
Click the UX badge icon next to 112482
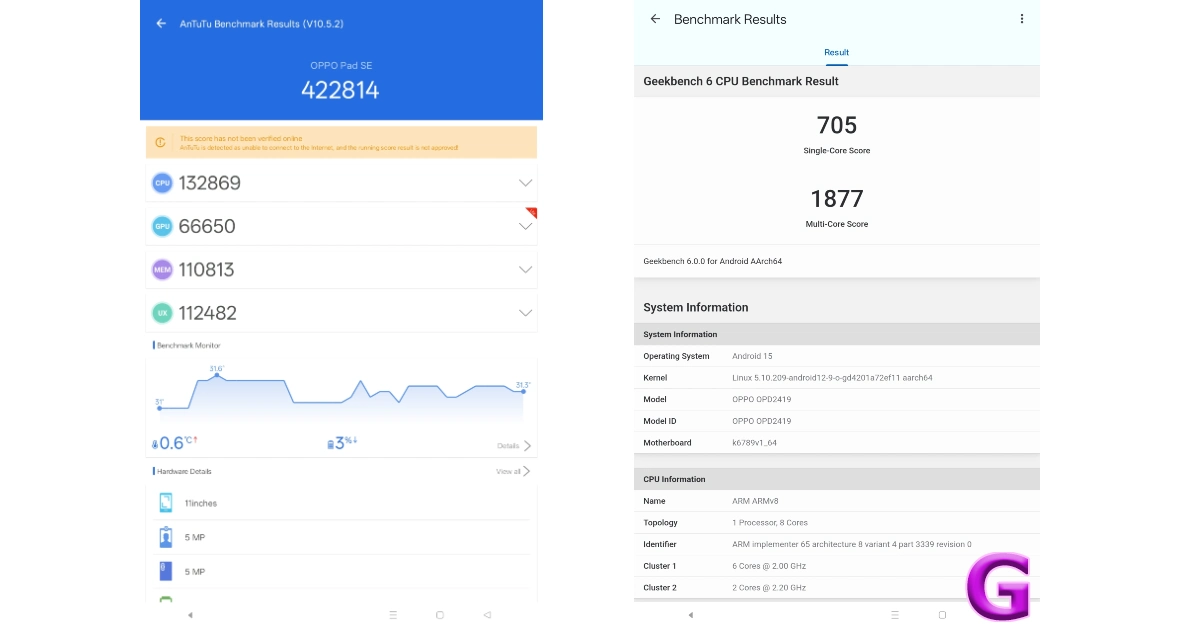pyautogui.click(x=162, y=313)
